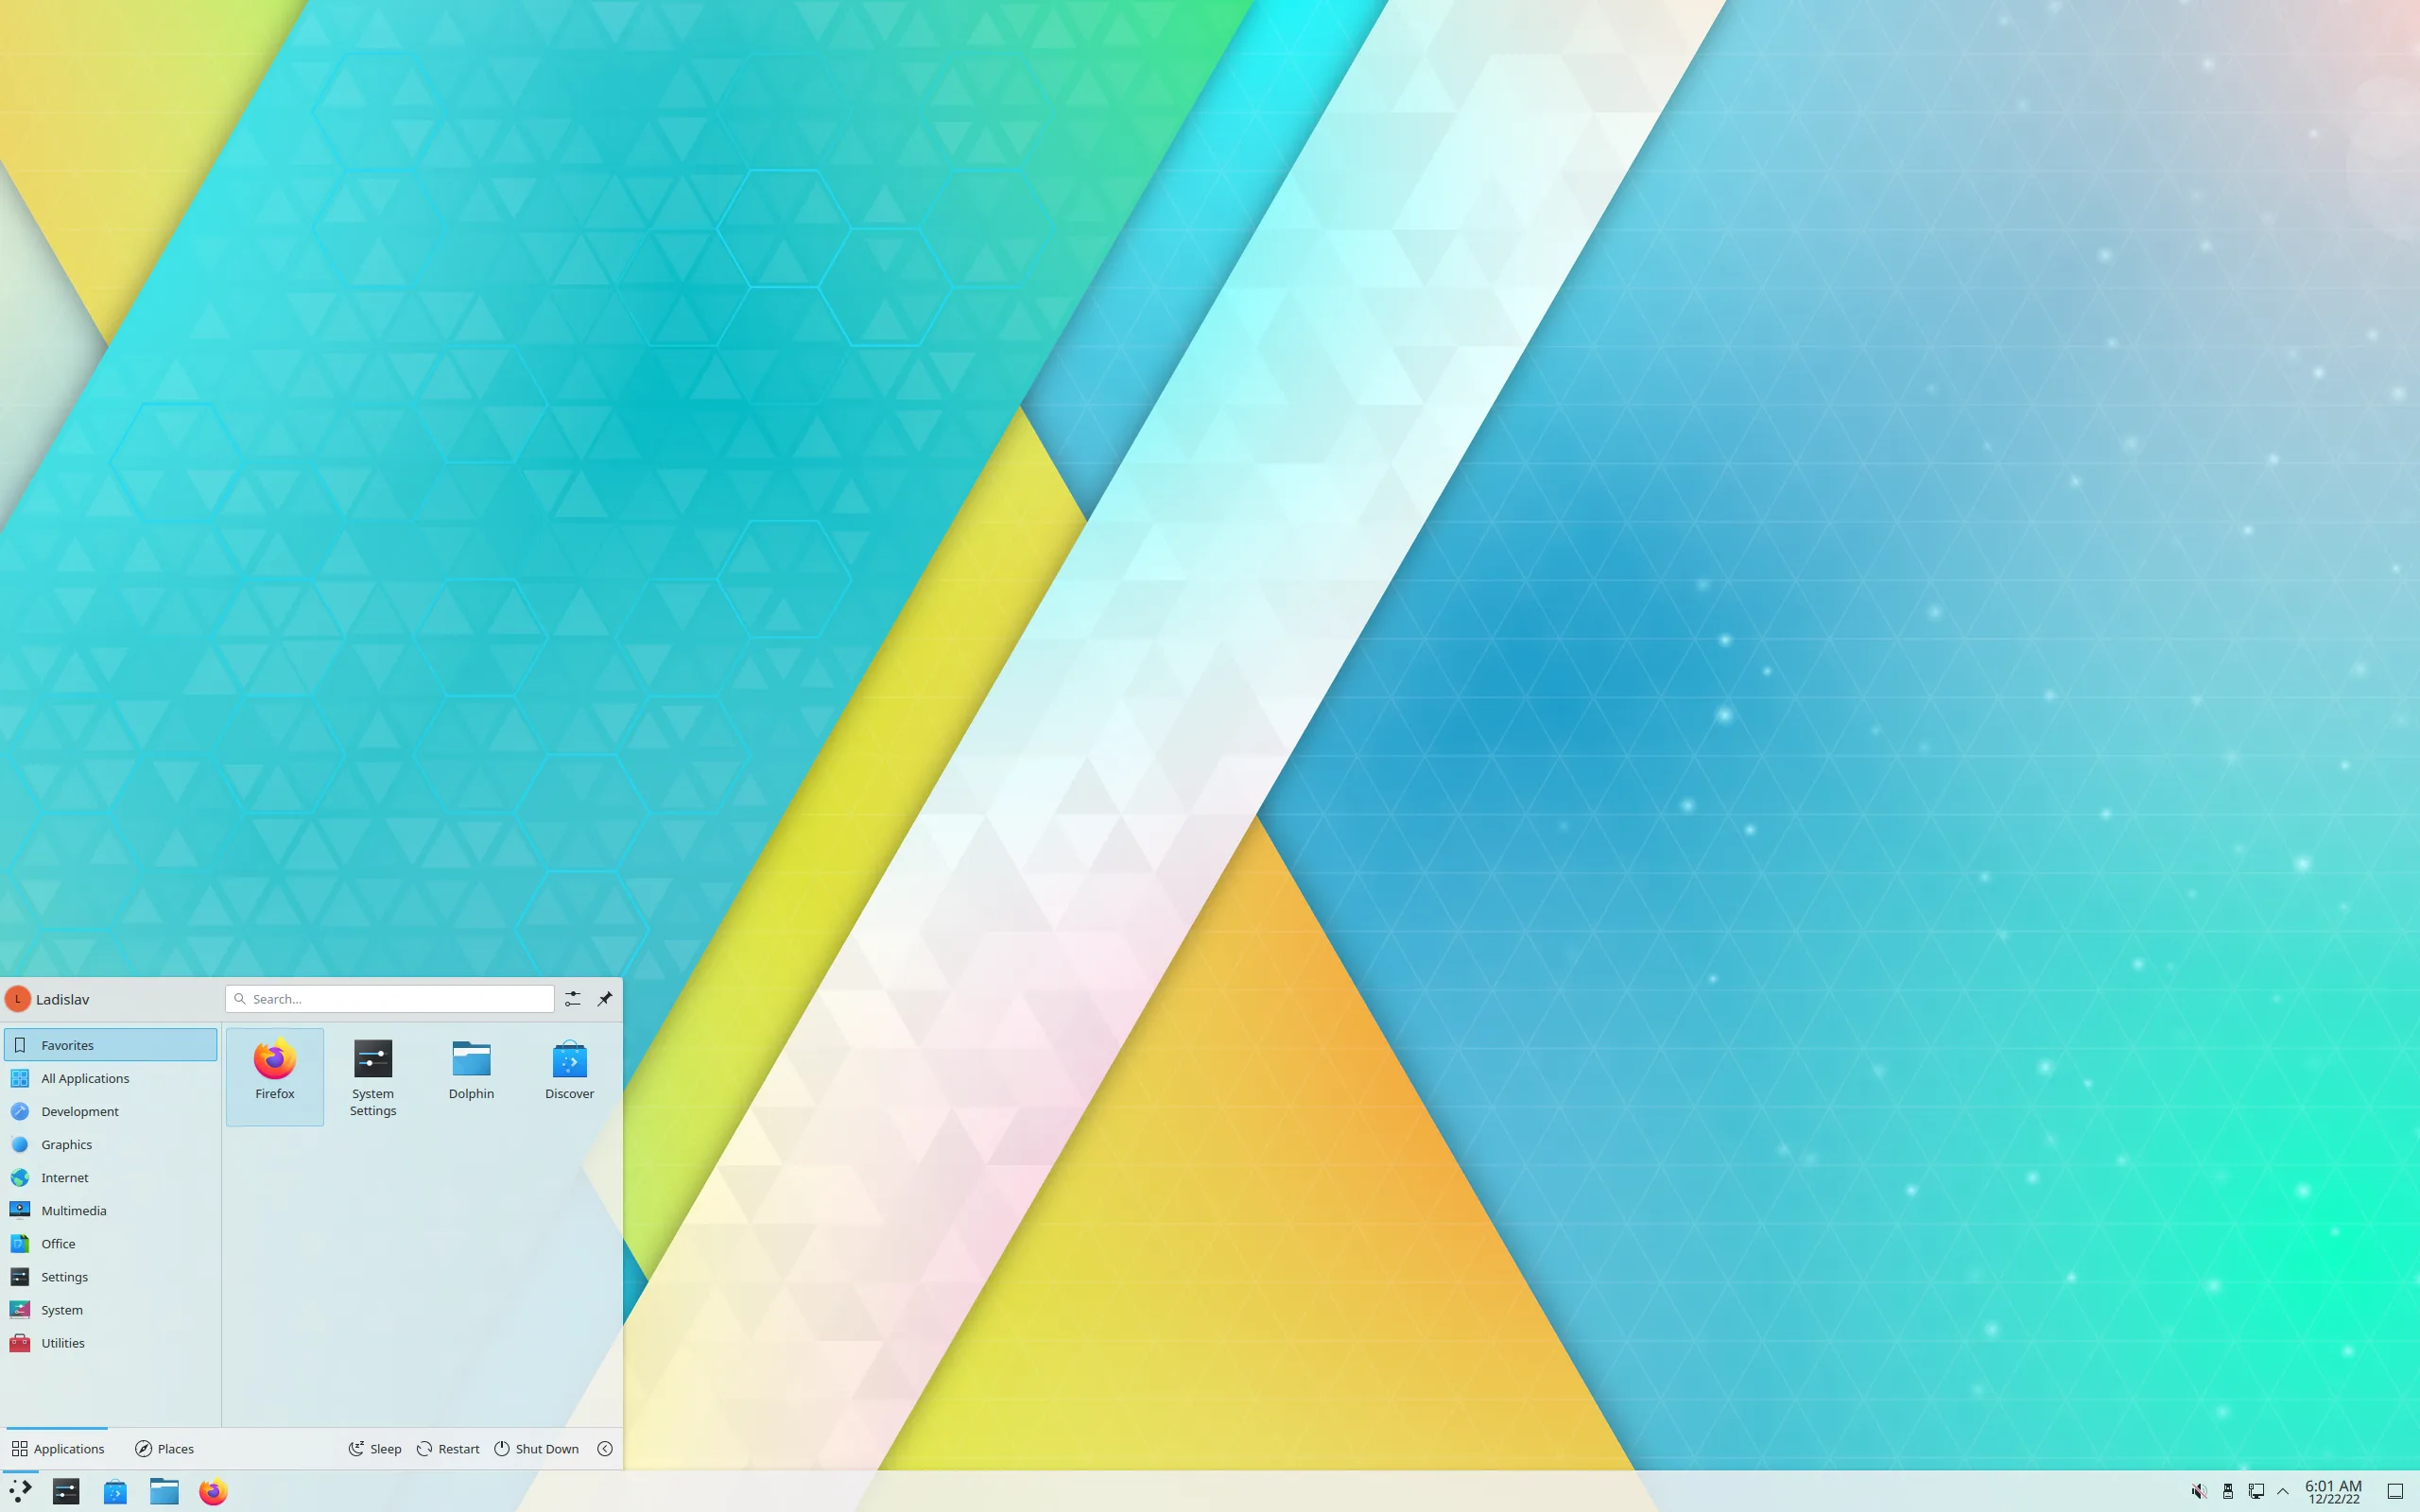This screenshot has width=2420, height=1512.
Task: Pin the application launcher open
Action: (605, 998)
